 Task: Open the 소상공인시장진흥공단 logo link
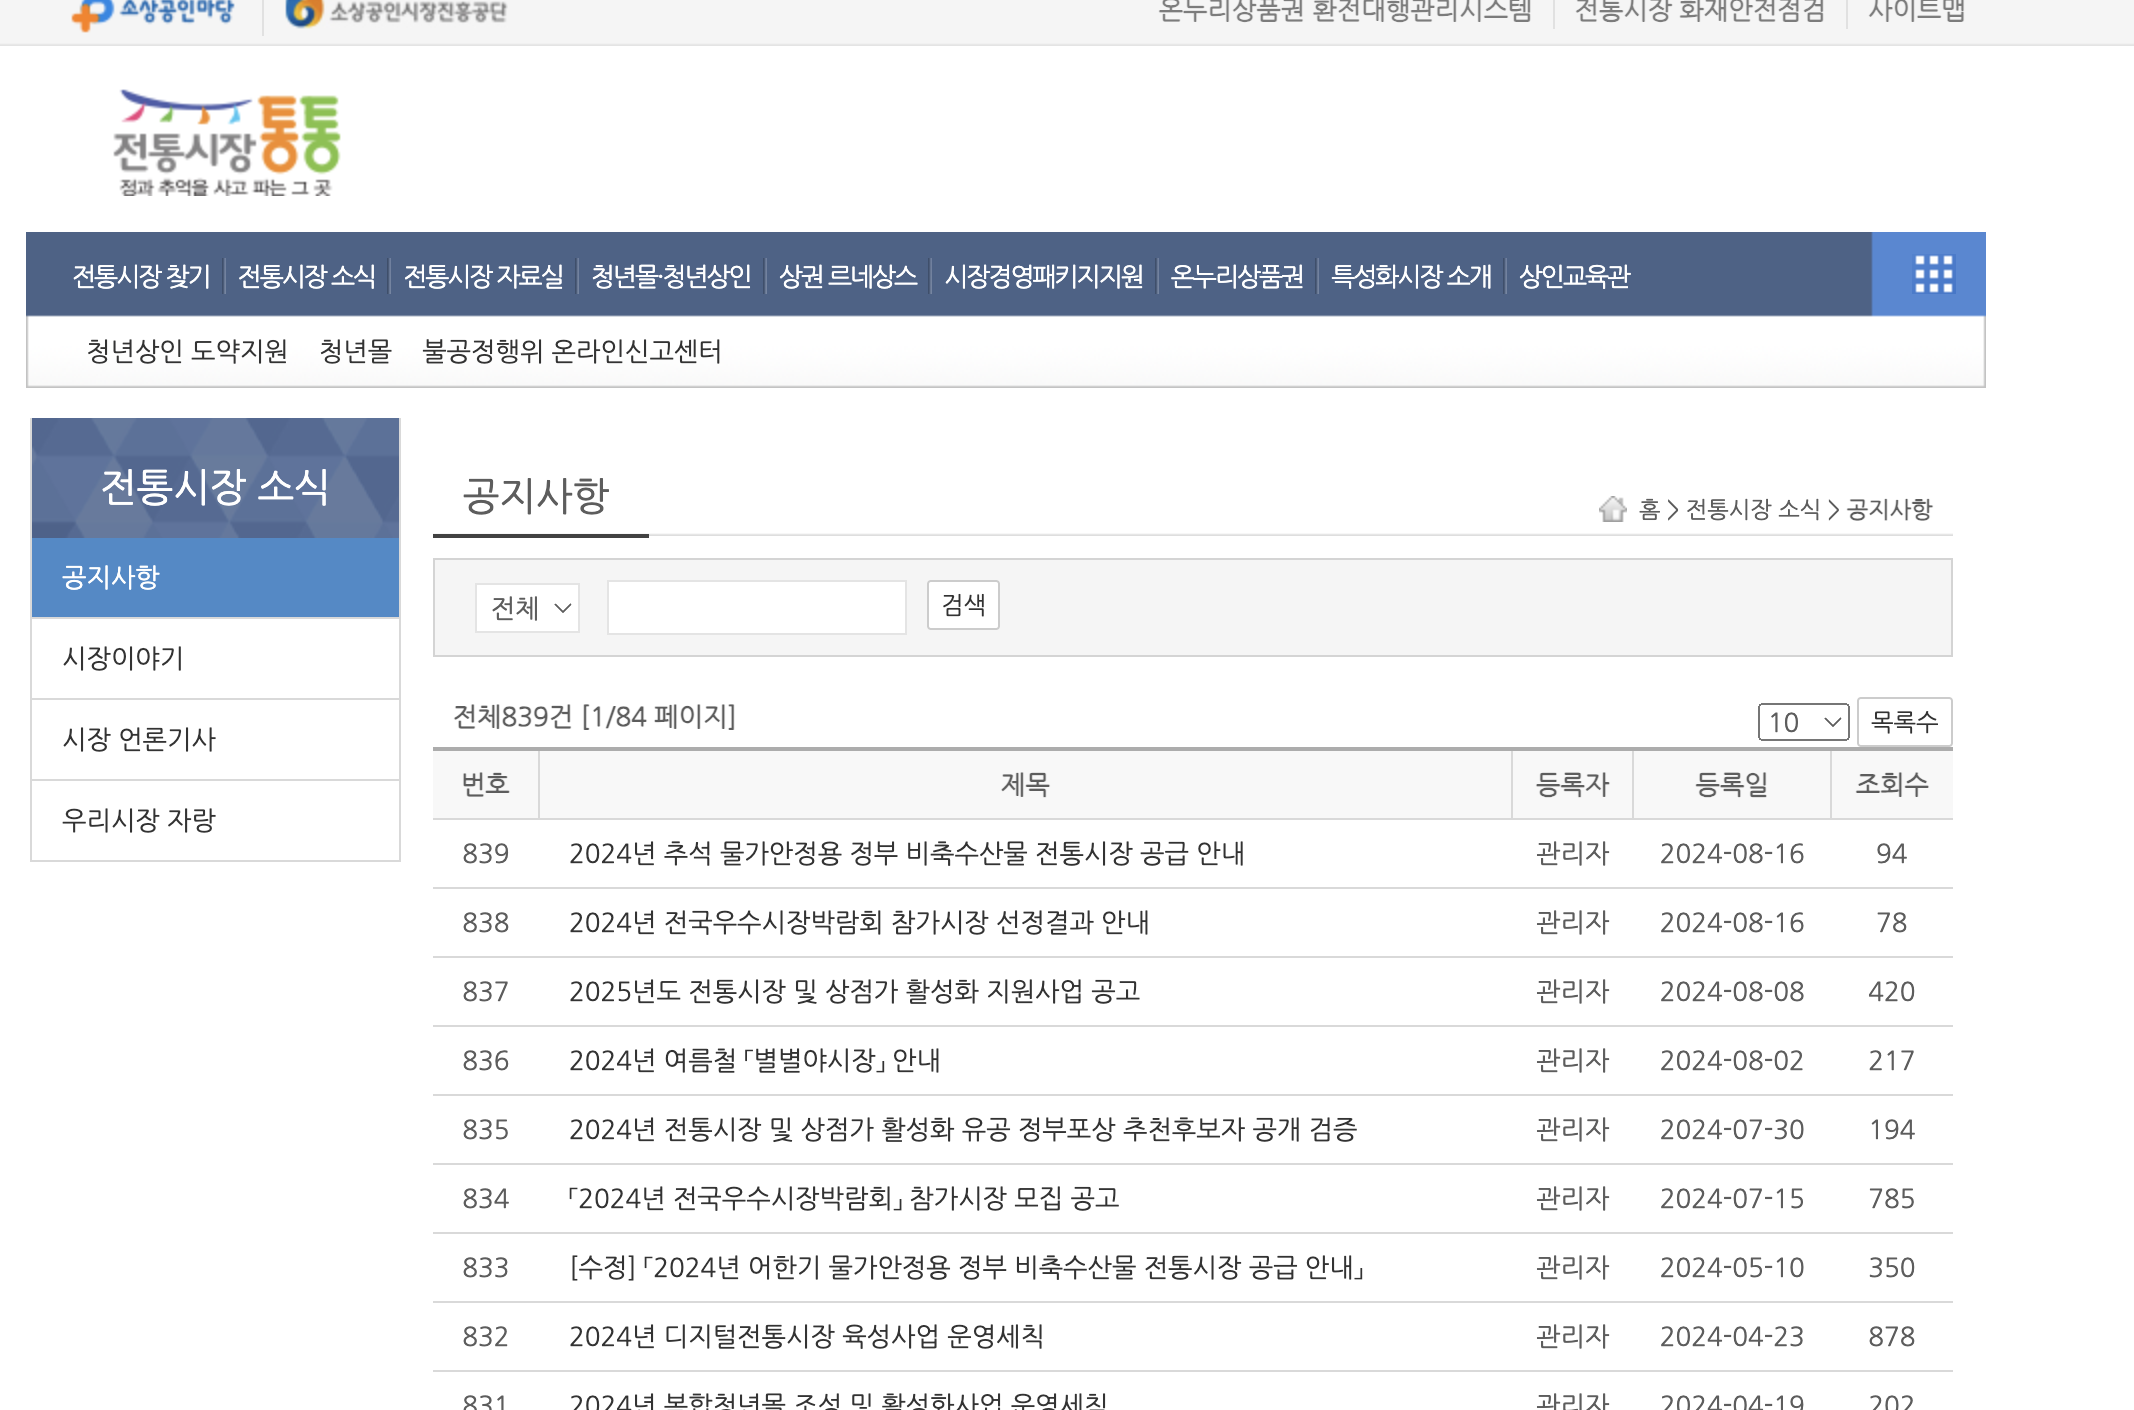coord(397,12)
